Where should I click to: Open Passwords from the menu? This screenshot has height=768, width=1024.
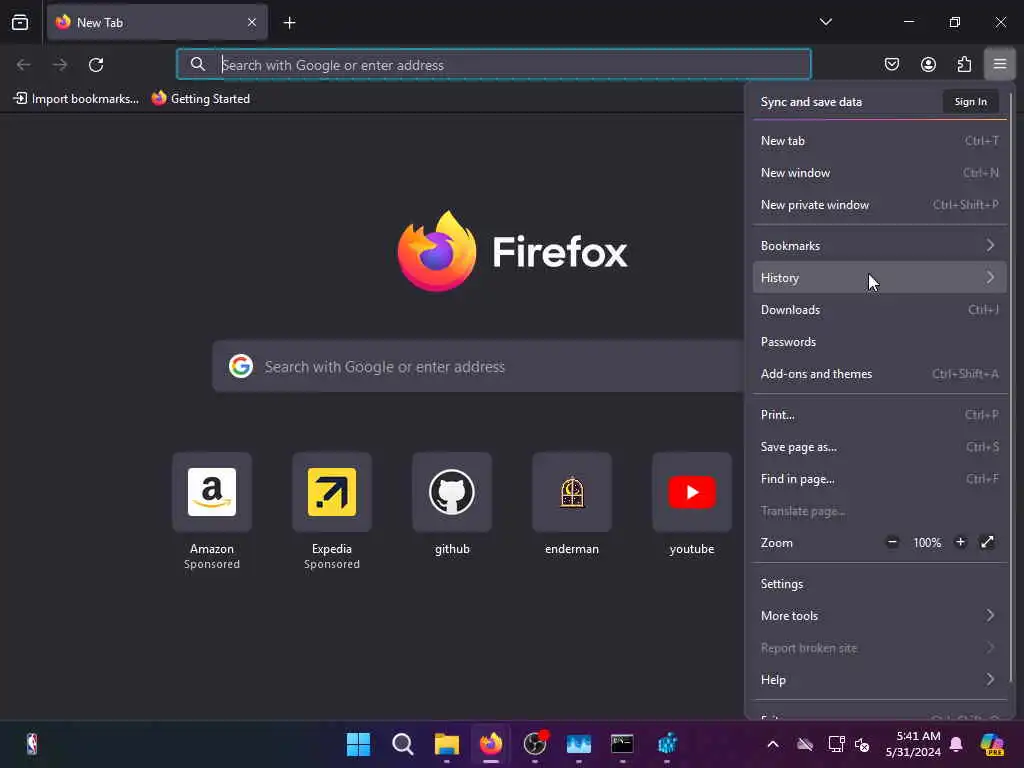pos(879,342)
